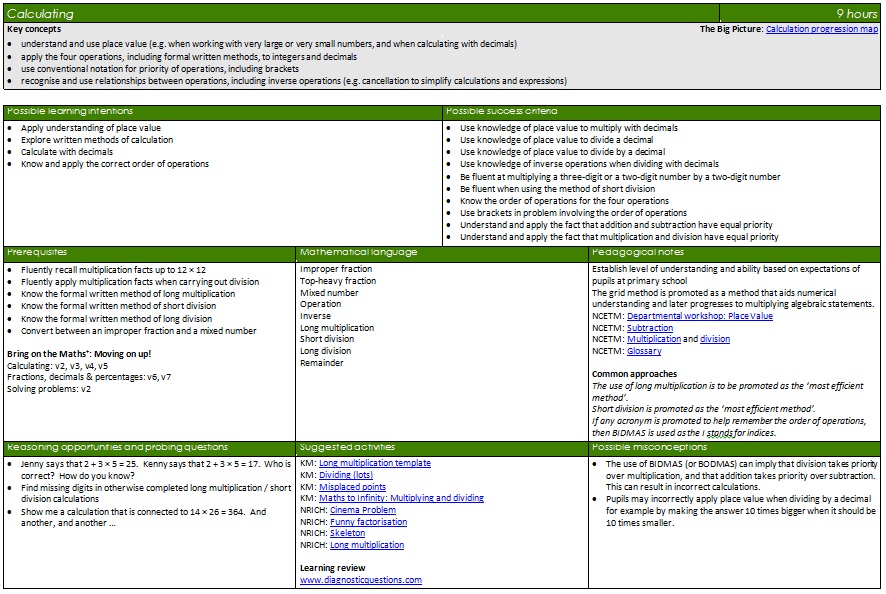
Task: Select 'apply the four operations' key concept bullet
Action: (x=189, y=57)
